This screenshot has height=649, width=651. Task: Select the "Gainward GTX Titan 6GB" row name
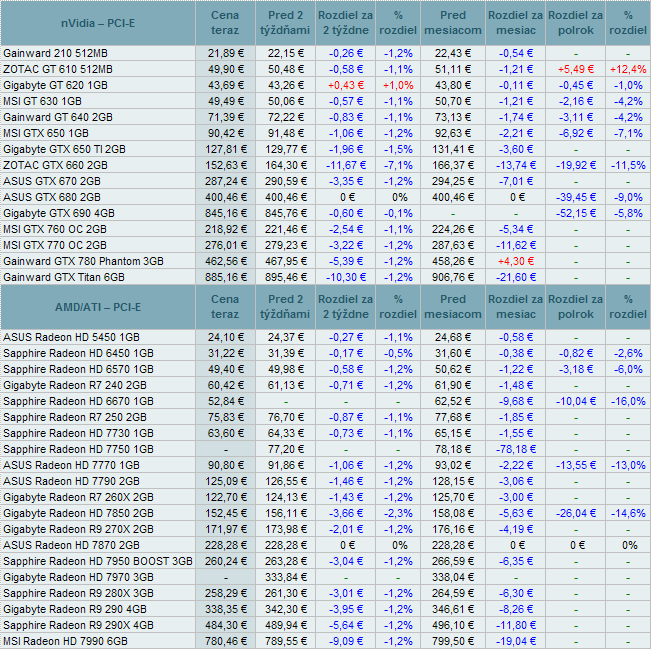pyautogui.click(x=64, y=277)
